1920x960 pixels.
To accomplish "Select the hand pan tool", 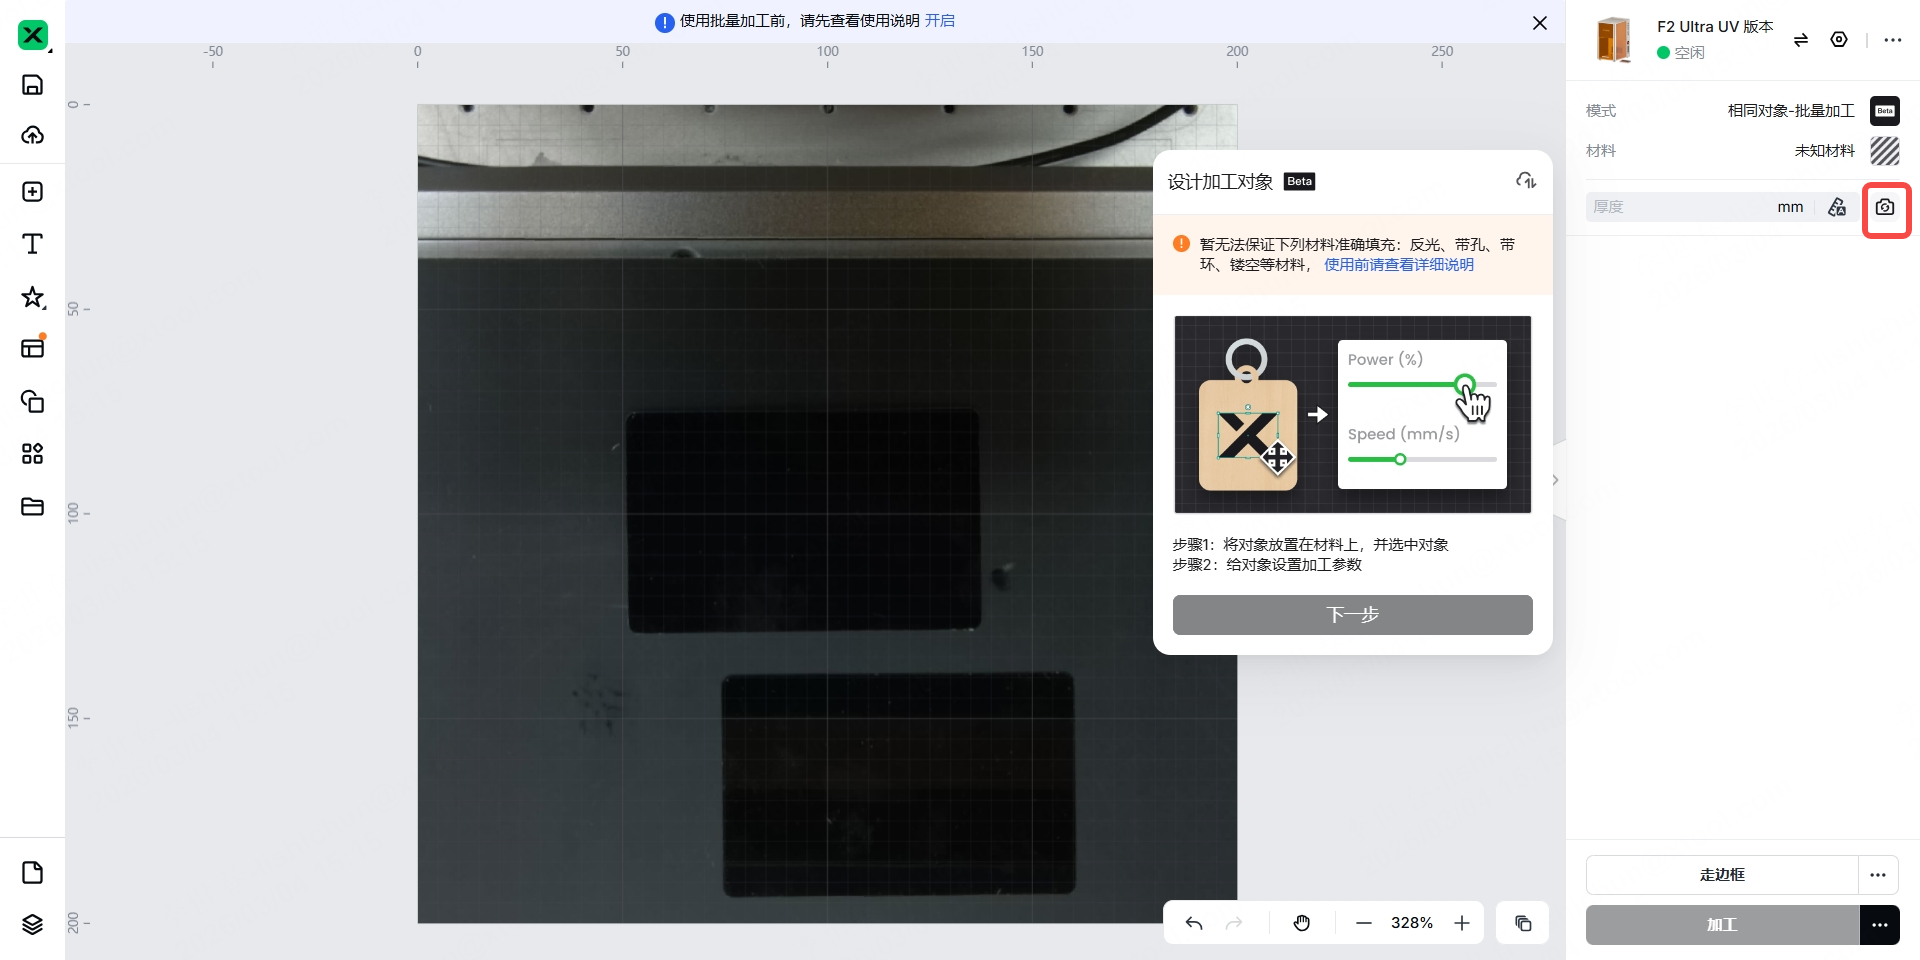I will click(1301, 923).
